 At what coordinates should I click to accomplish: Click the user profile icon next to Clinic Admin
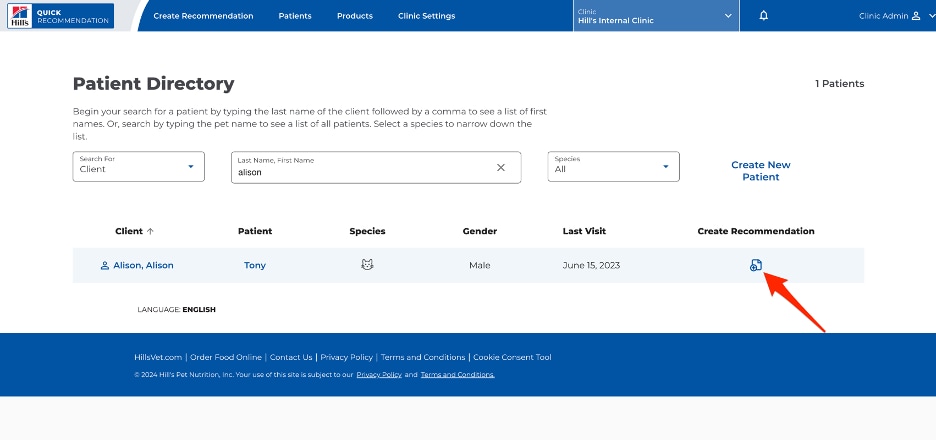(x=916, y=16)
